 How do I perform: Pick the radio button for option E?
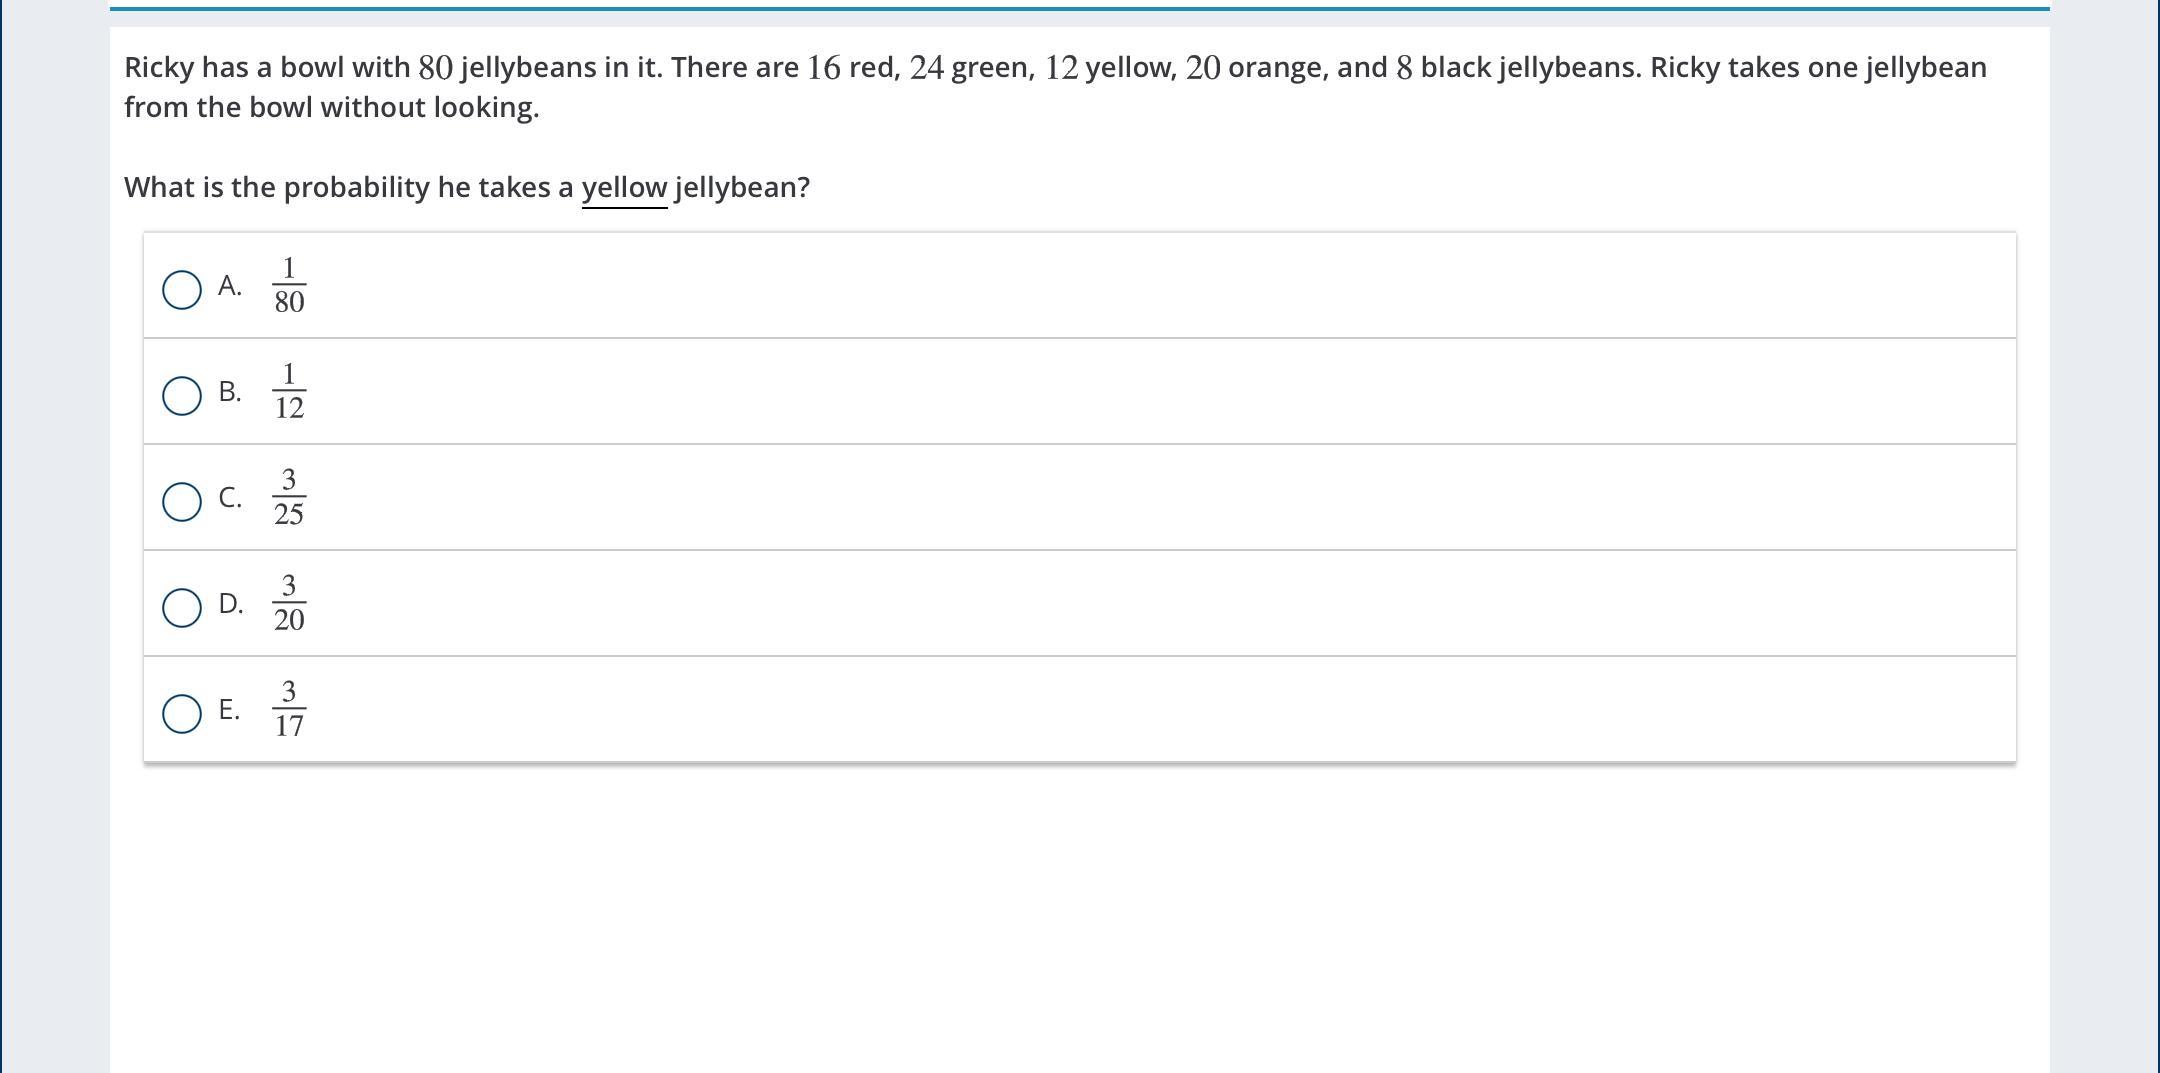coord(182,714)
